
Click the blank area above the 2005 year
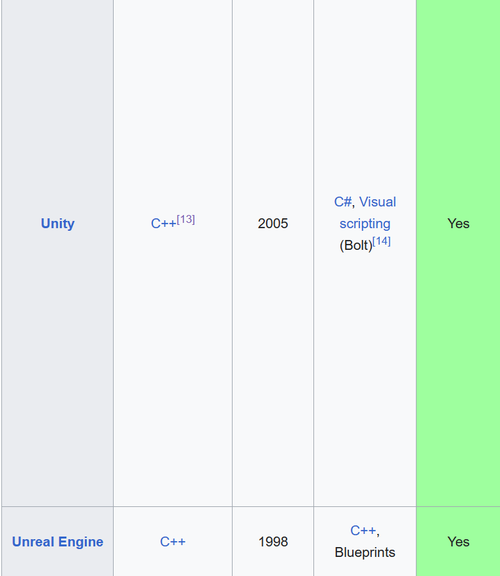(x=273, y=107)
